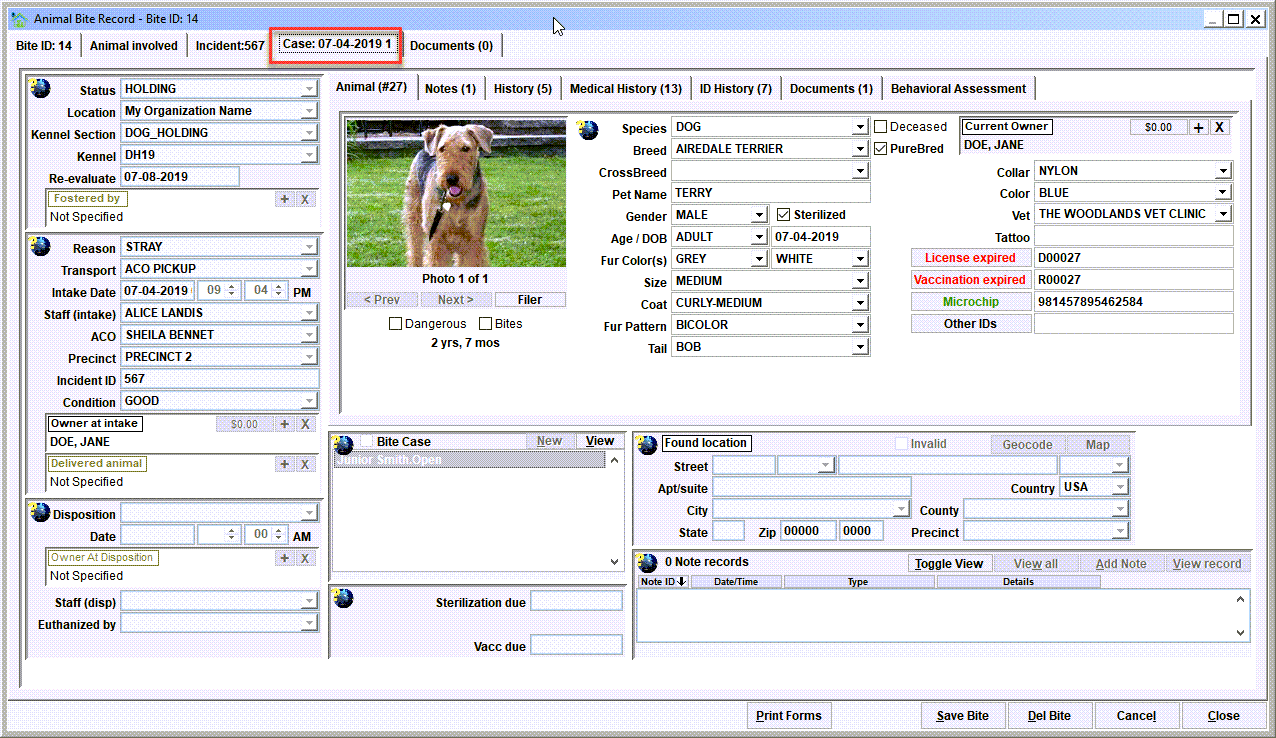
Task: Click the globe icon next to Species
Action: tap(588, 130)
